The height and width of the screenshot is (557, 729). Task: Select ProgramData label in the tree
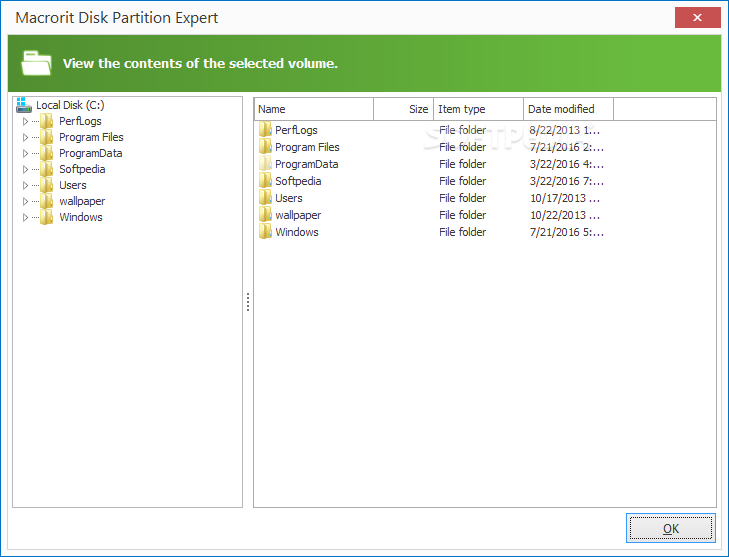tap(91, 153)
